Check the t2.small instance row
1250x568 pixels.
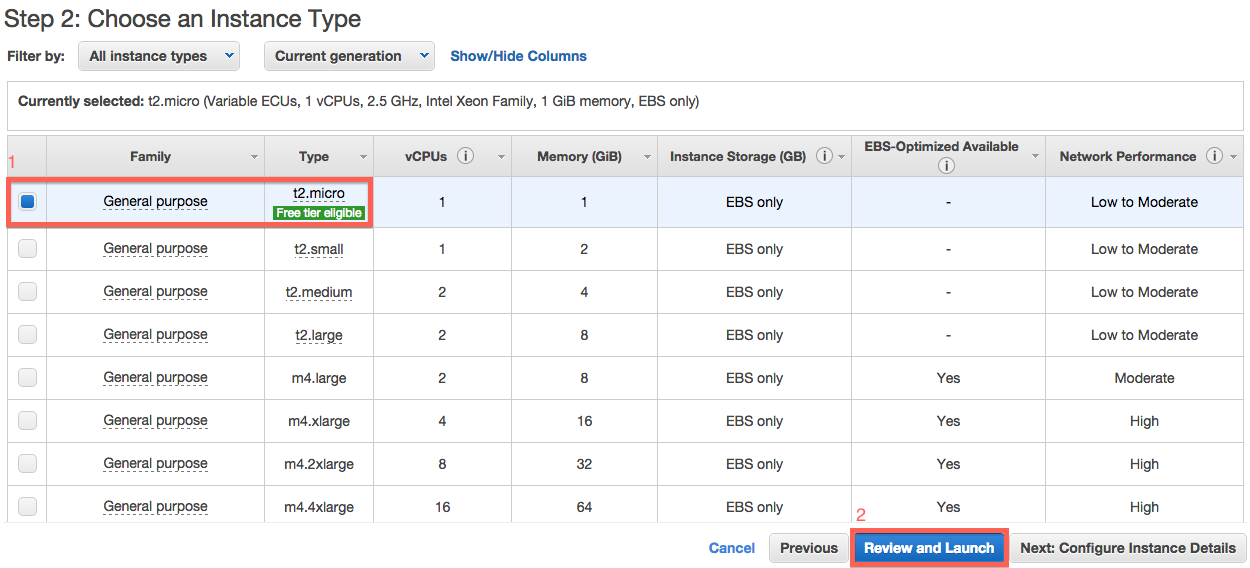(x=27, y=249)
